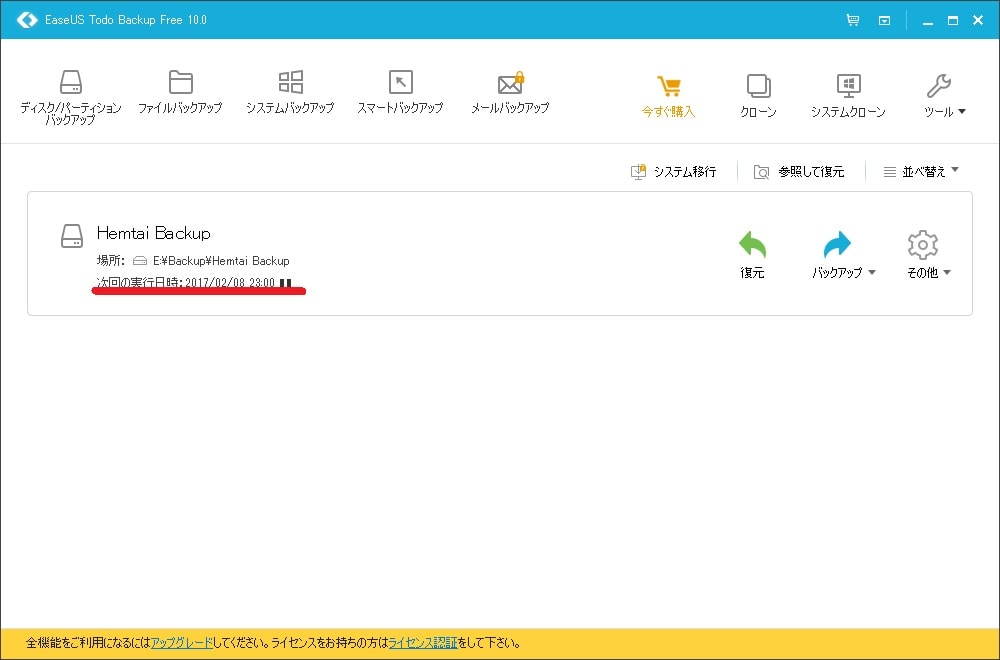This screenshot has height=660, width=1000.
Task: Start System Backup (システムバックアップ)
Action: click(x=290, y=92)
